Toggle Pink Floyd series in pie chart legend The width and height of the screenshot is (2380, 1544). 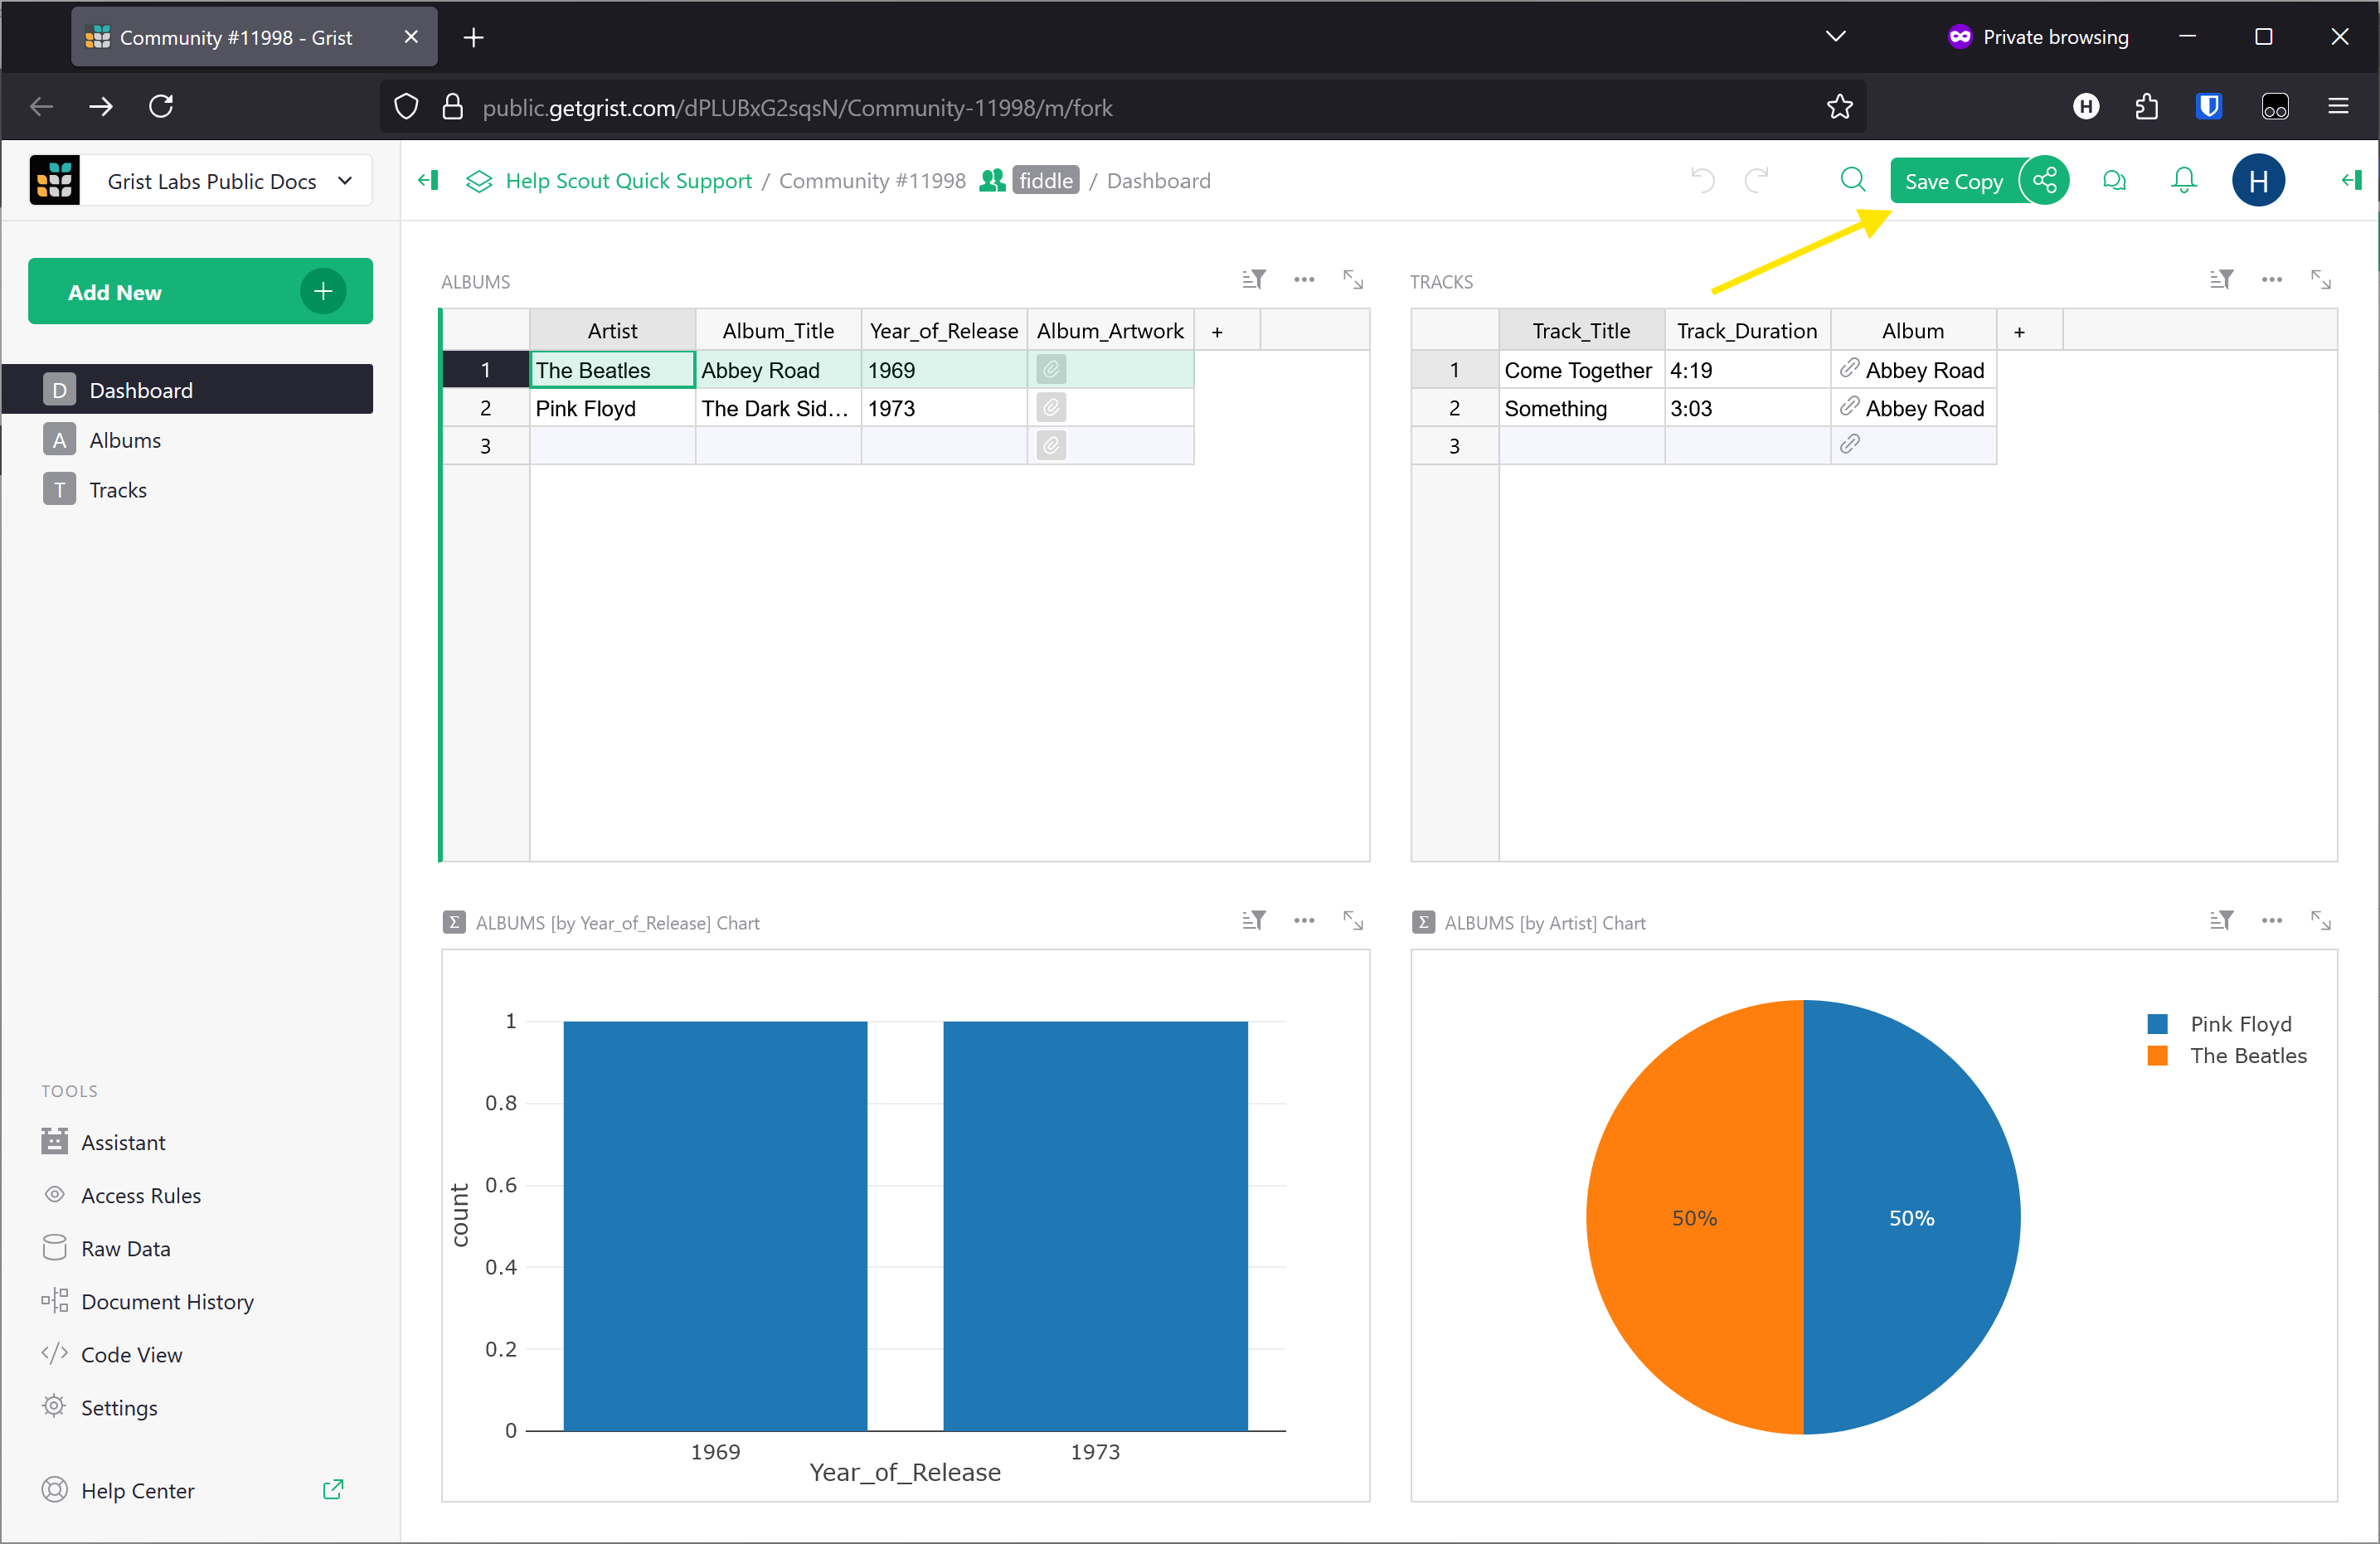[x=2240, y=1024]
